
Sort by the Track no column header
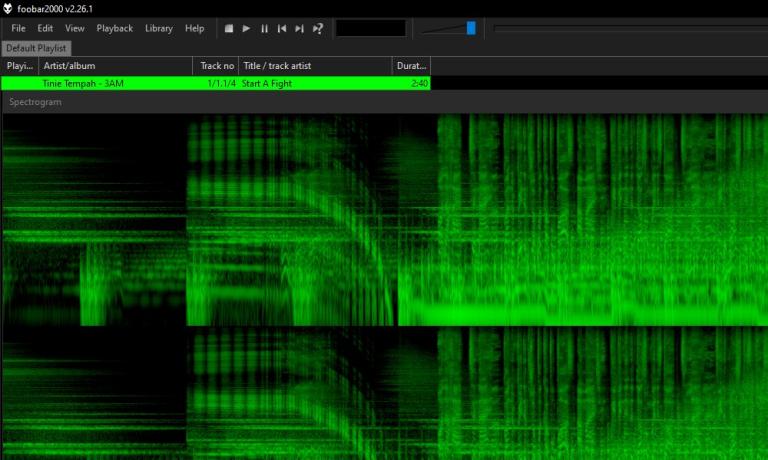(216, 66)
